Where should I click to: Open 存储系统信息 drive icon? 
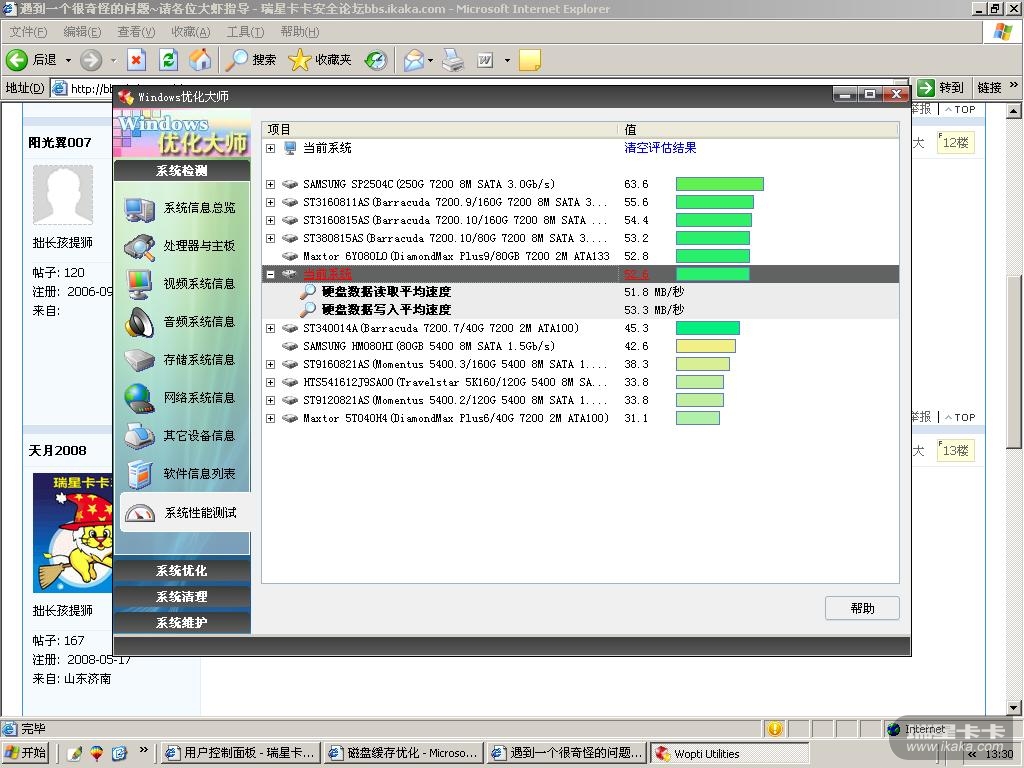point(139,360)
